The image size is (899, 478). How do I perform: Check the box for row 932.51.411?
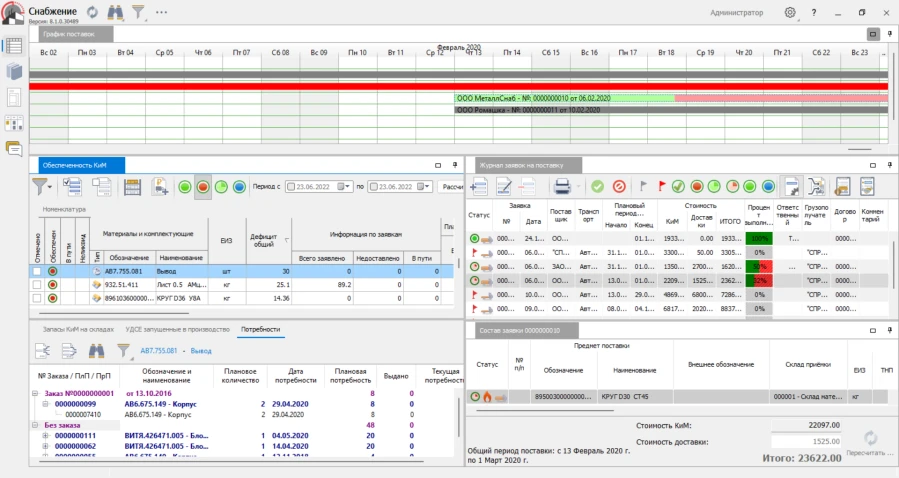(x=37, y=284)
